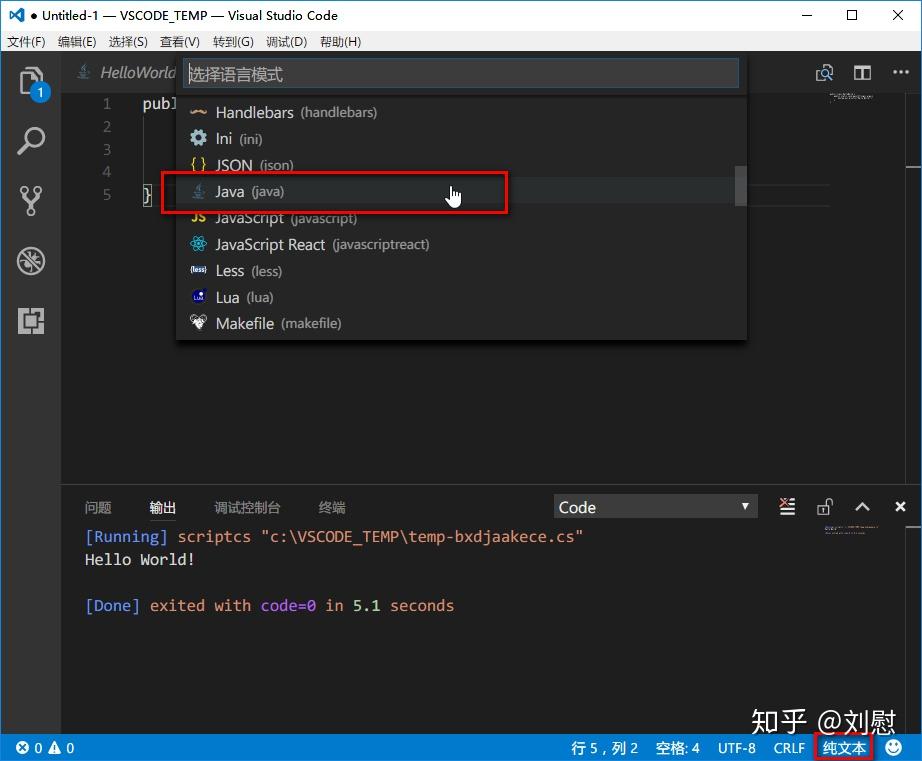This screenshot has width=922, height=761.
Task: Switch to the 终端 panel tab
Action: coord(332,507)
